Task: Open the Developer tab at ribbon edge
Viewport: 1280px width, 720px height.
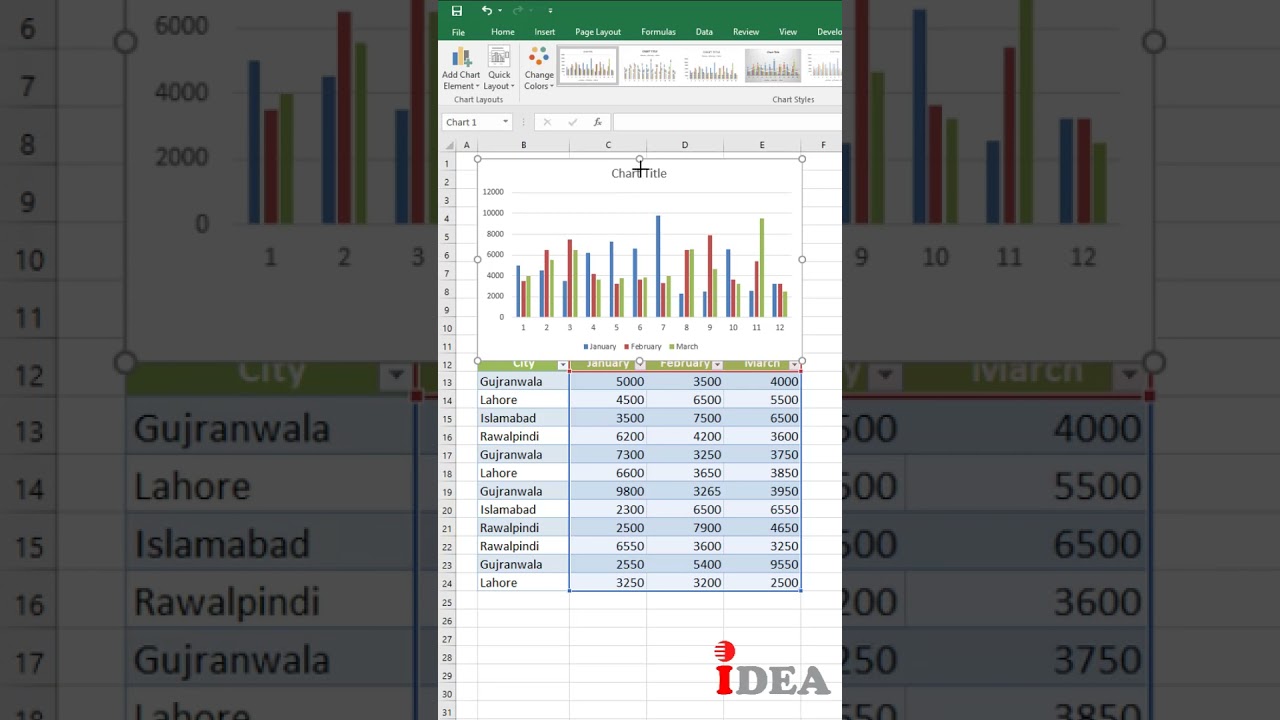Action: click(x=829, y=32)
